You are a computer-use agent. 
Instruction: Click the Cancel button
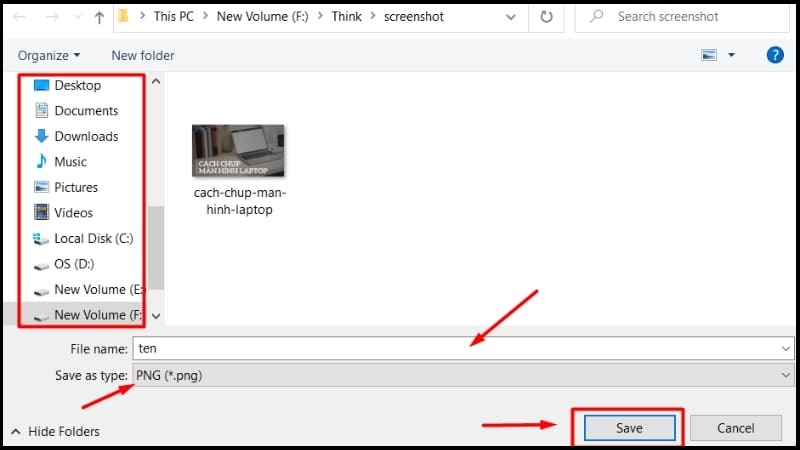coord(735,428)
